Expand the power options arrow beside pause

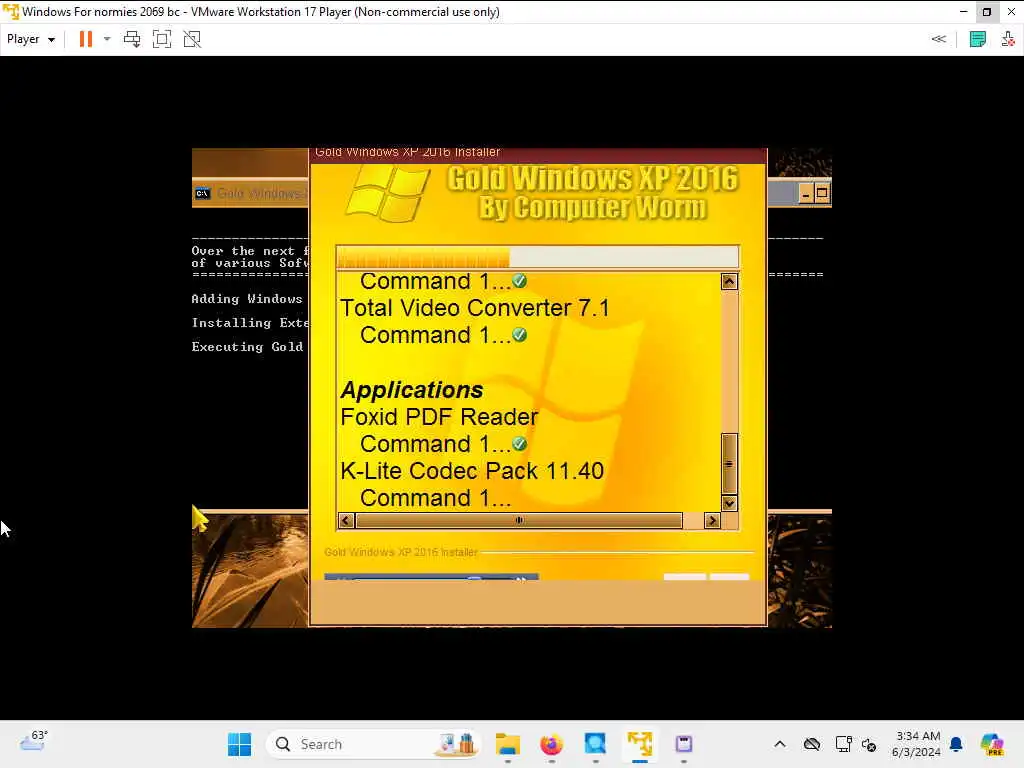pyautogui.click(x=107, y=39)
